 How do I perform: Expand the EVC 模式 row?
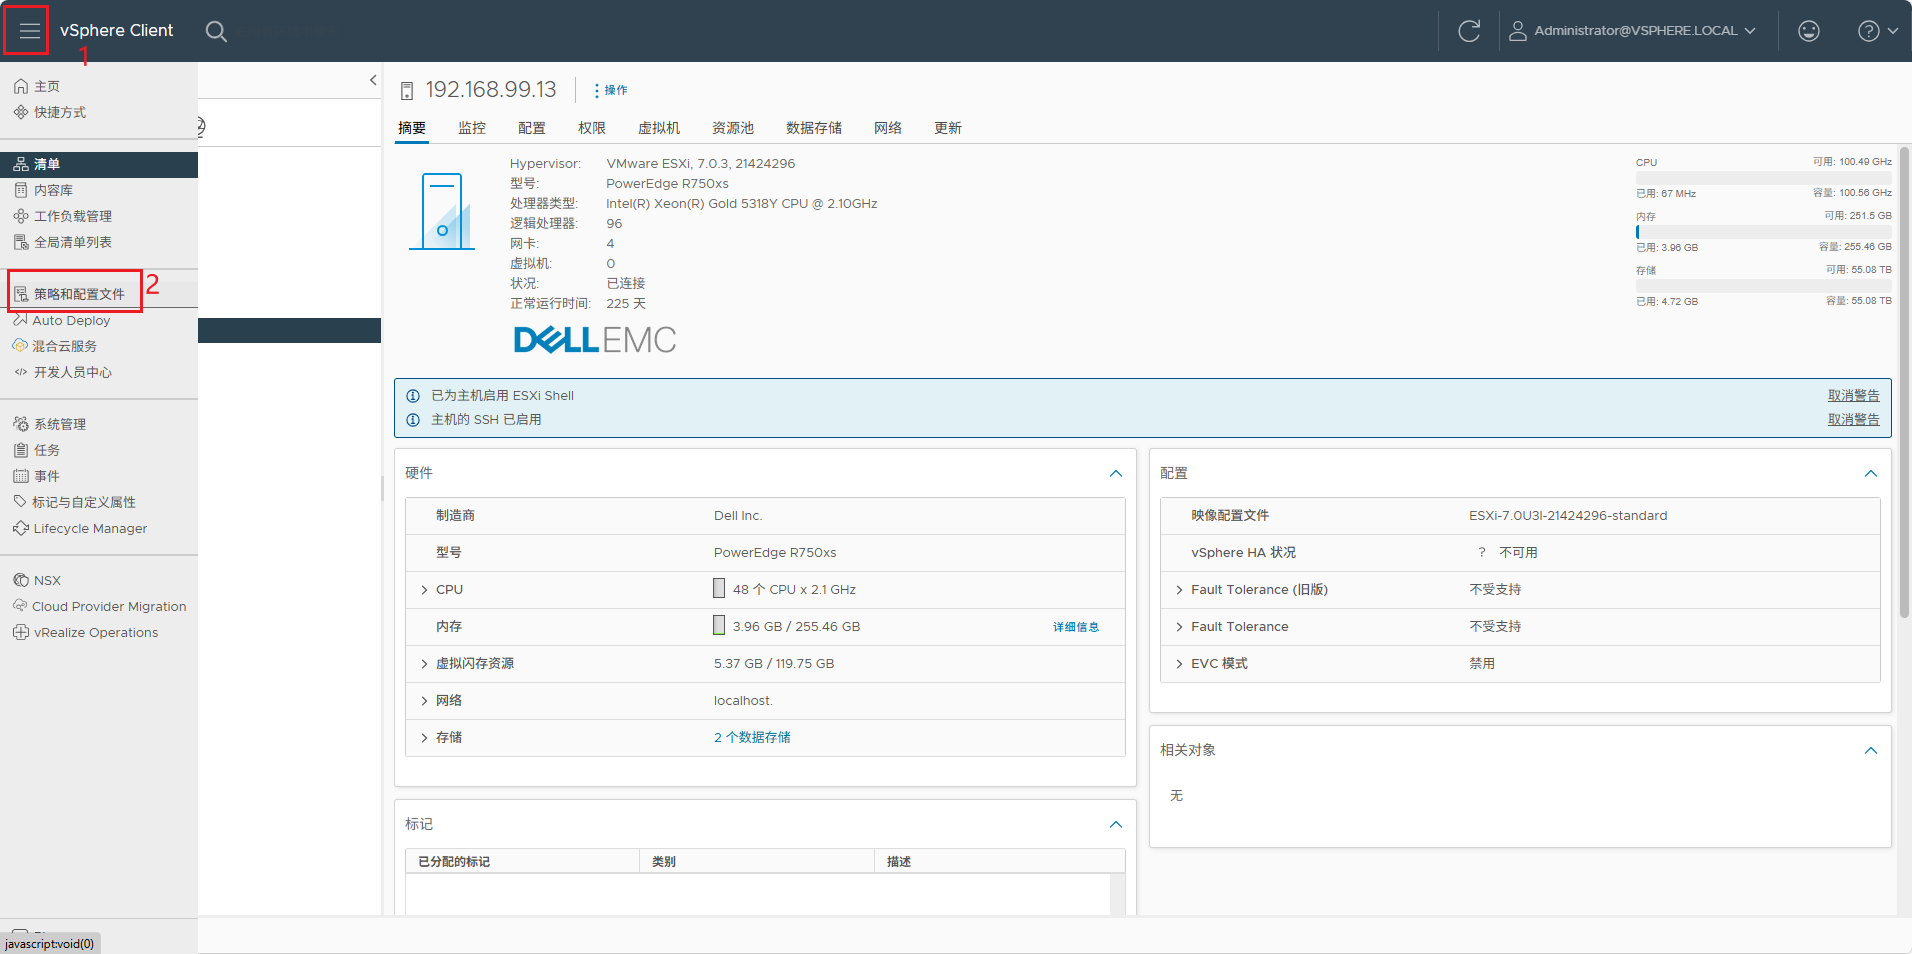click(x=1179, y=664)
